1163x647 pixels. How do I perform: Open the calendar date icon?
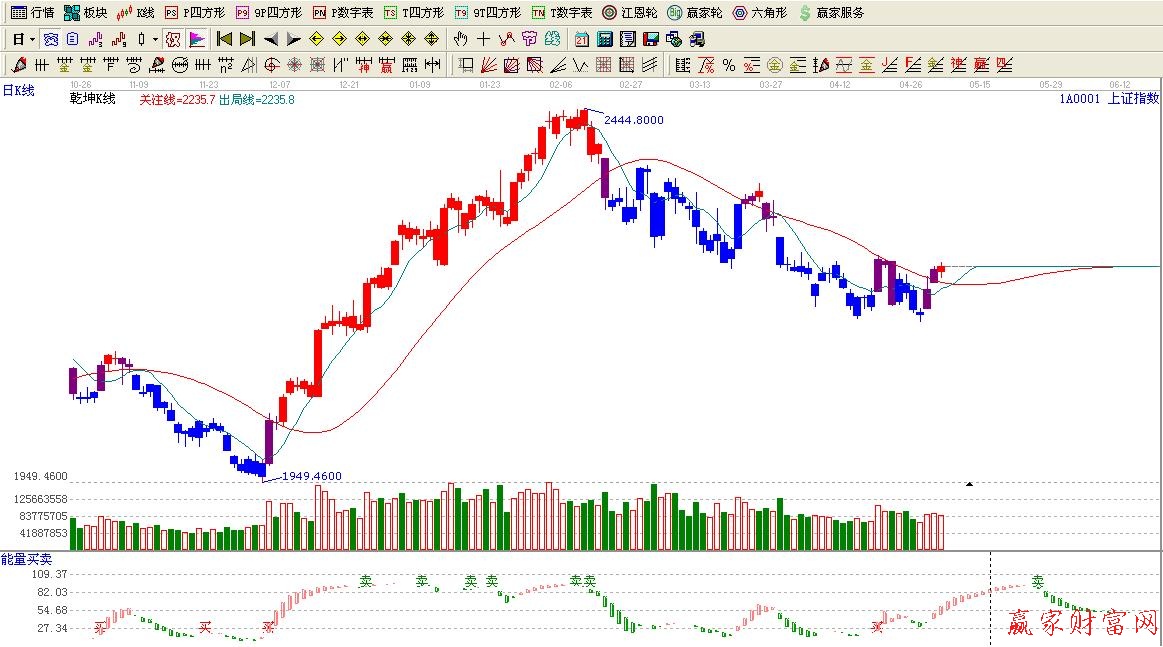(x=582, y=39)
